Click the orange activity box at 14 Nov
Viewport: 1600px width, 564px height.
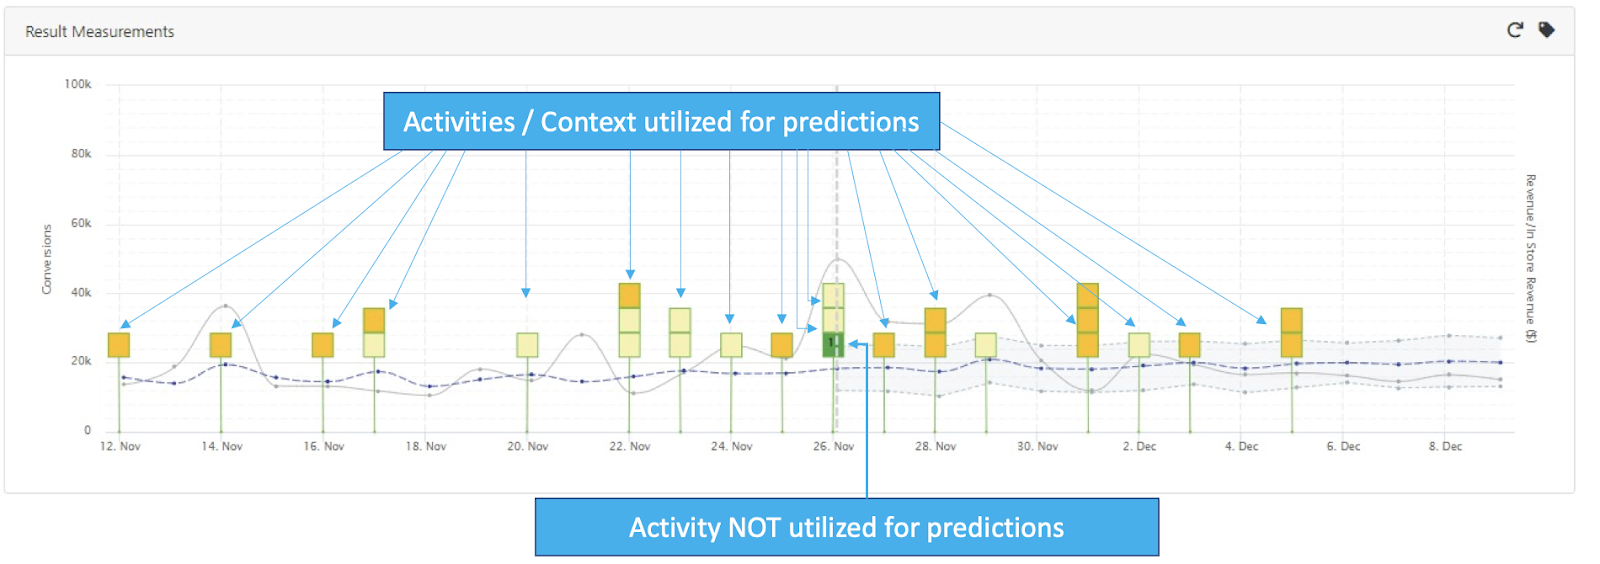[x=221, y=345]
